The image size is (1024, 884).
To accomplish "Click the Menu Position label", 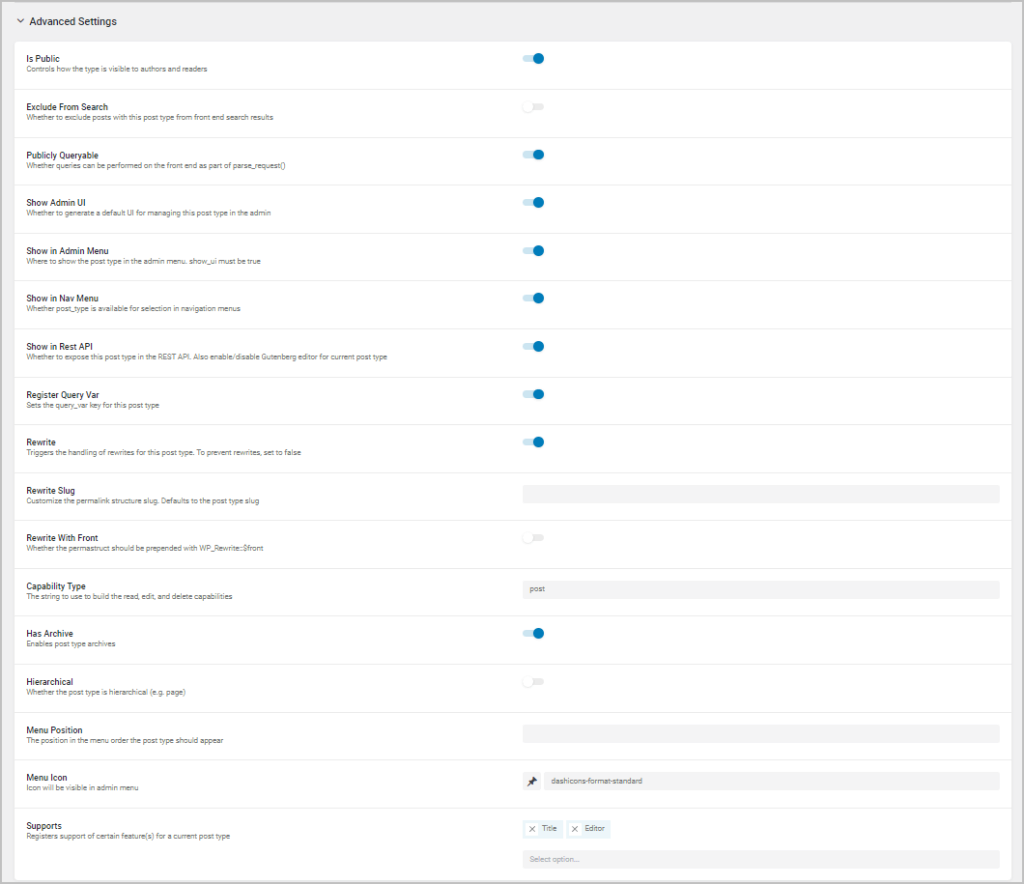I will point(54,730).
